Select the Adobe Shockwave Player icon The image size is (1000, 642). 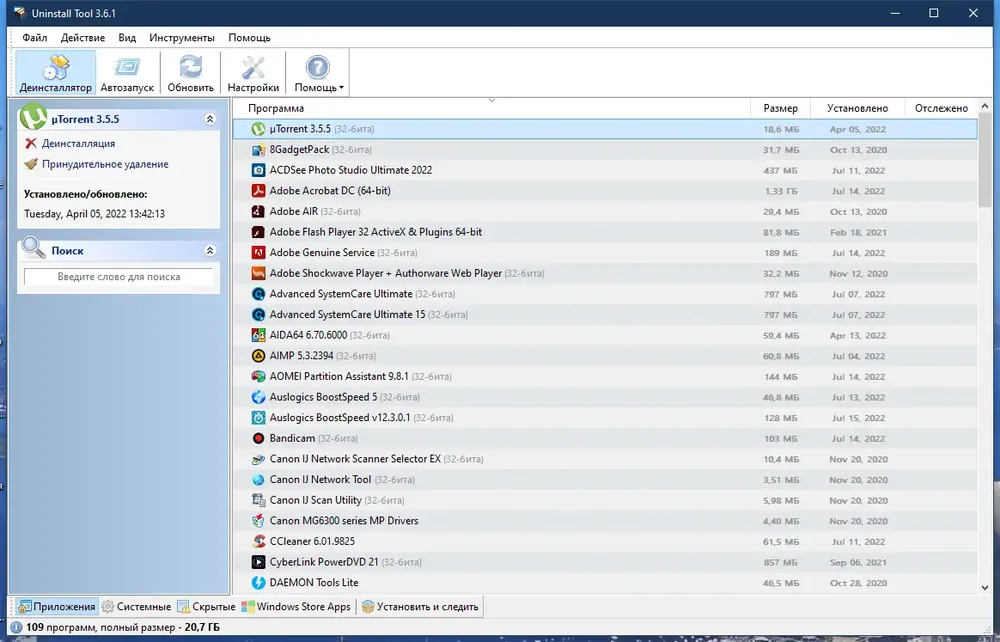coord(258,274)
